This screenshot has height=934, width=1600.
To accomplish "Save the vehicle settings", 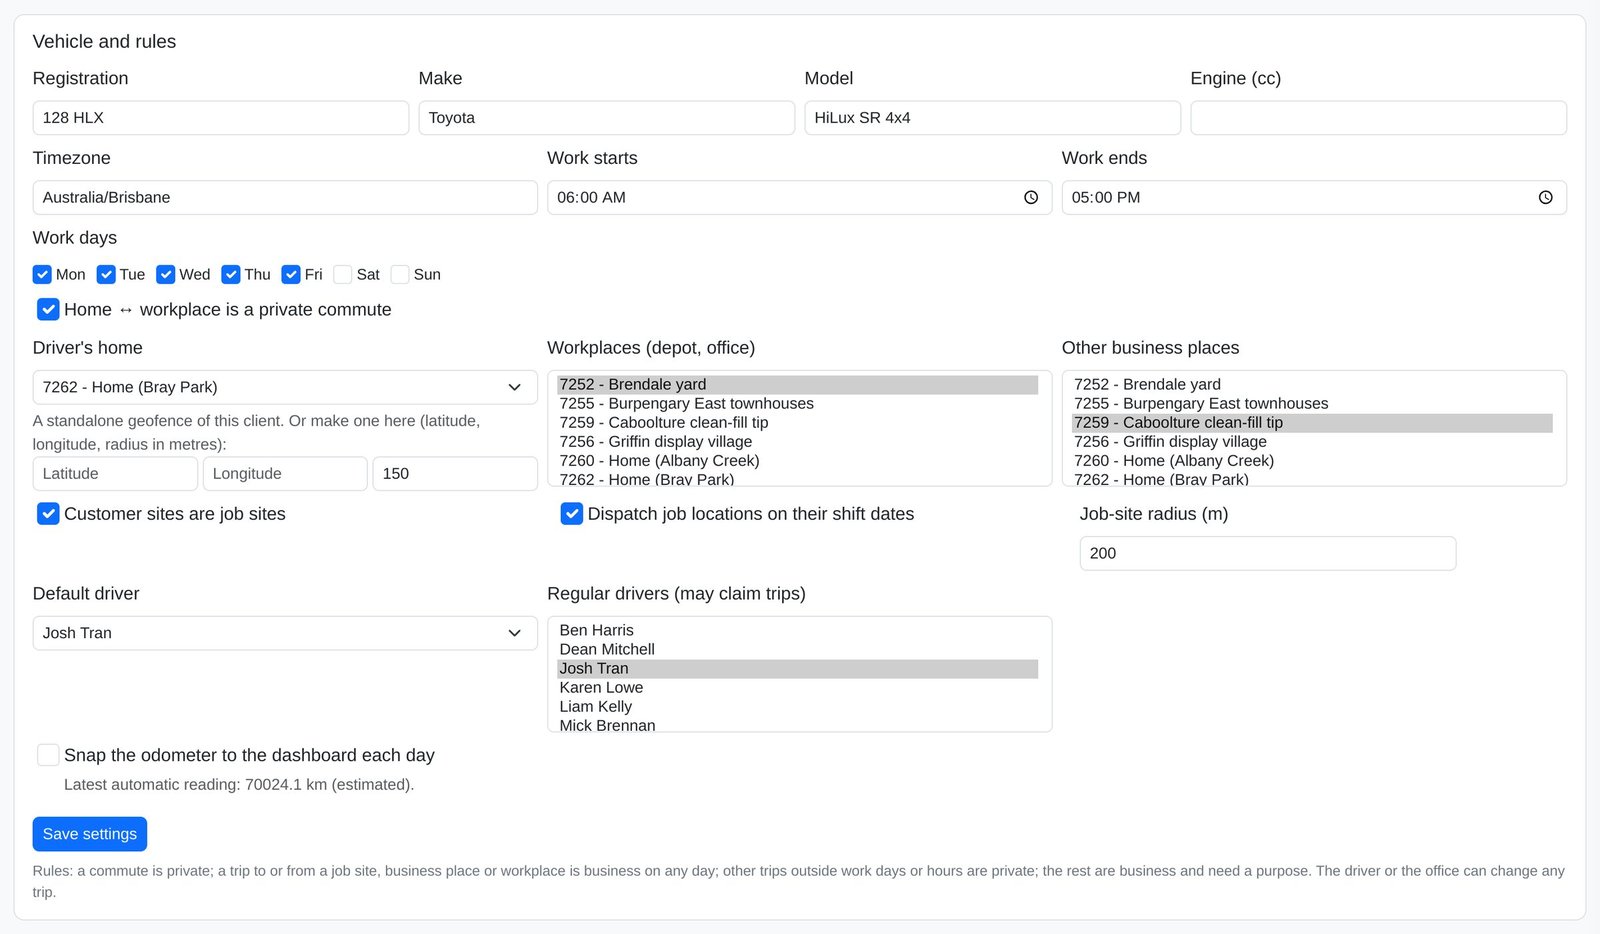I will point(90,834).
